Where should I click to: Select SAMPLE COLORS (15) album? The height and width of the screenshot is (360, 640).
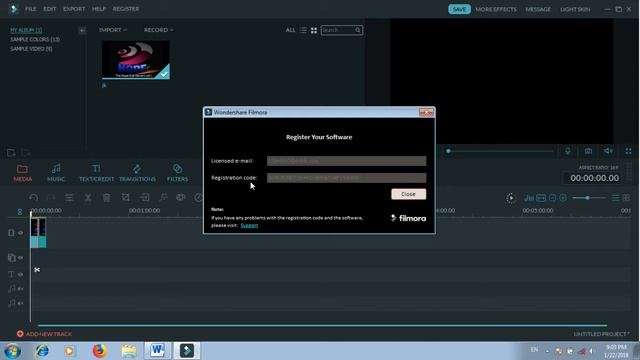click(x=35, y=39)
